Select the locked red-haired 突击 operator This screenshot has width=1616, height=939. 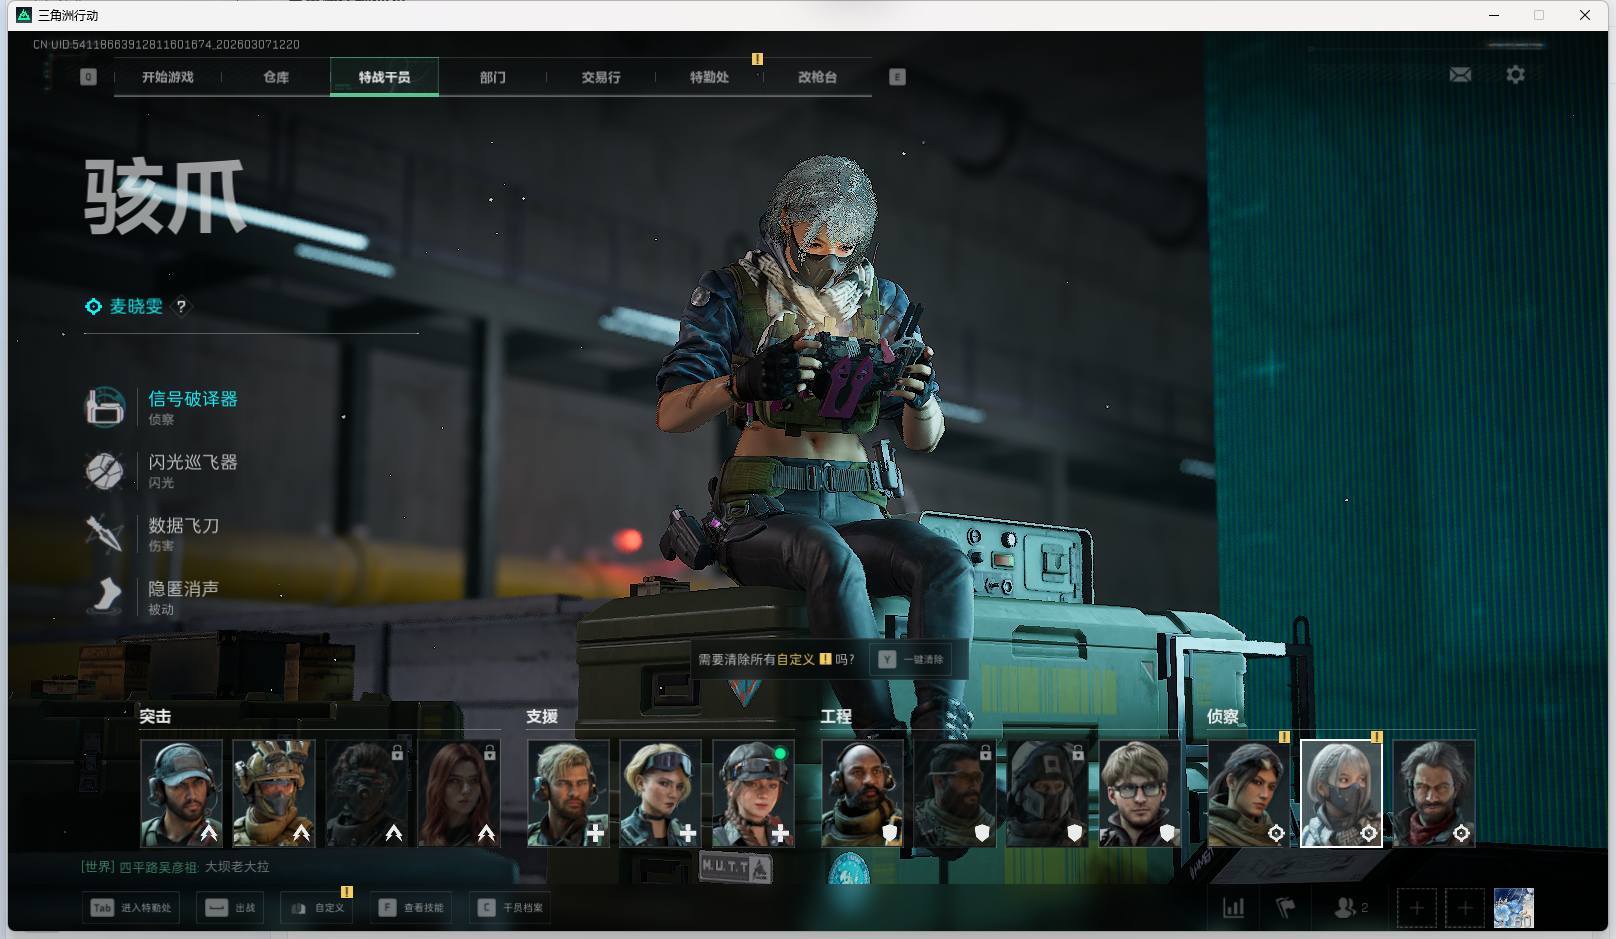pos(459,793)
